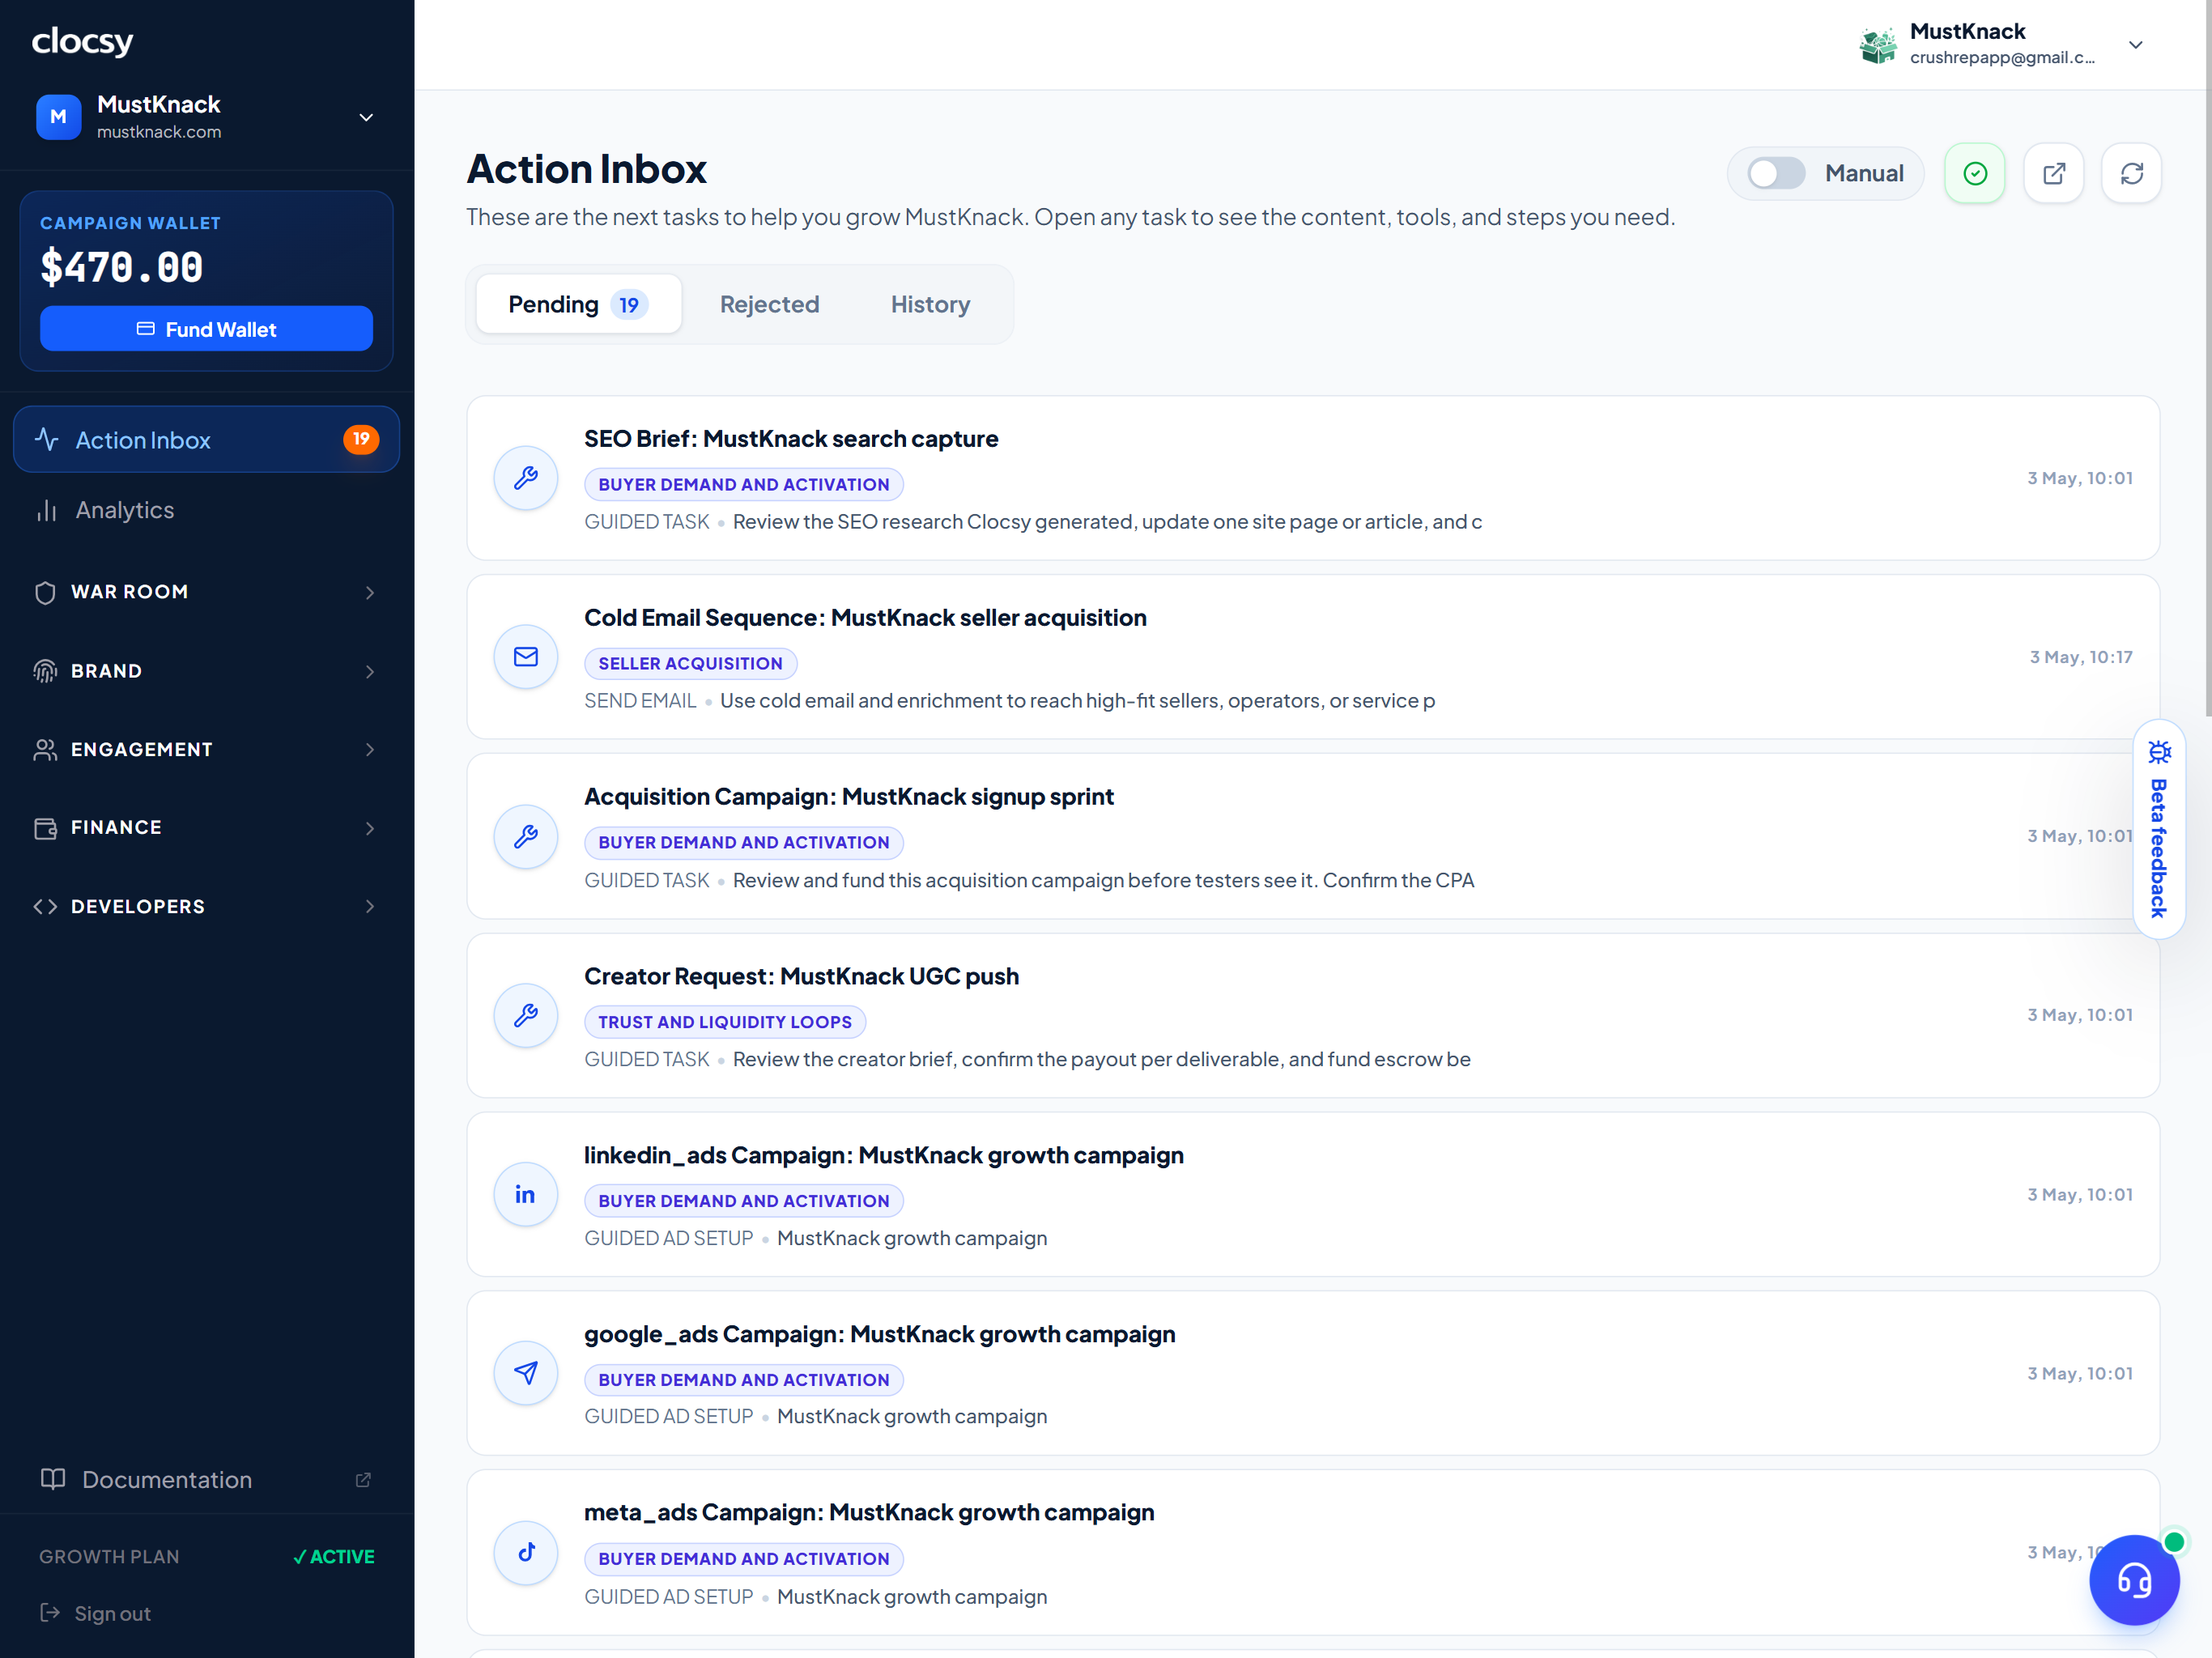
Task: Open the external link icon in header
Action: click(2053, 173)
